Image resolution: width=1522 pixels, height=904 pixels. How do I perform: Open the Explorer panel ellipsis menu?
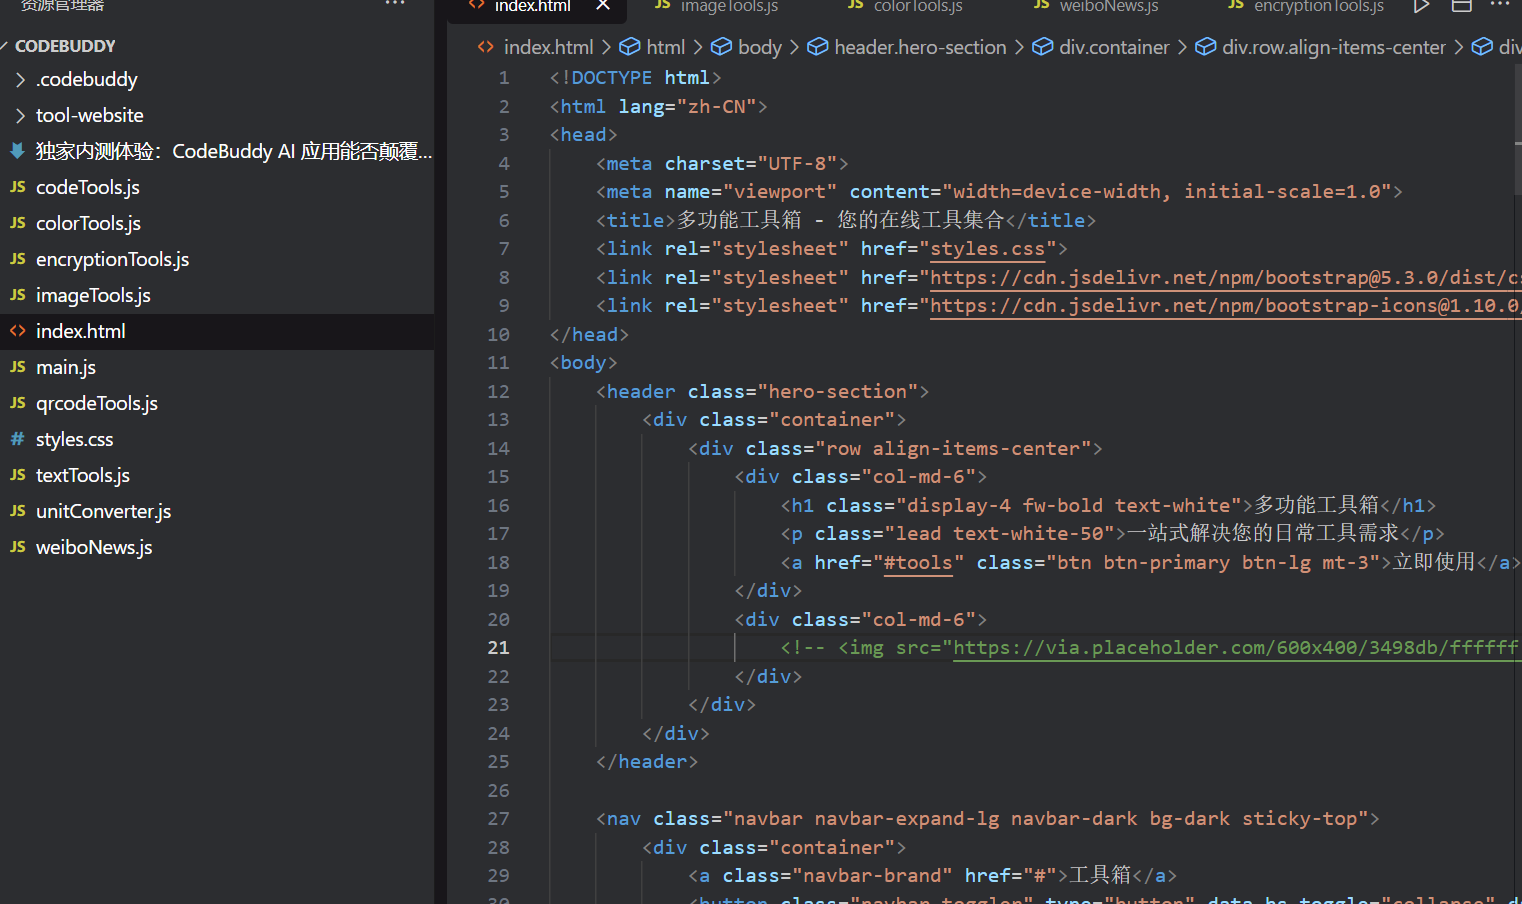coord(394,4)
